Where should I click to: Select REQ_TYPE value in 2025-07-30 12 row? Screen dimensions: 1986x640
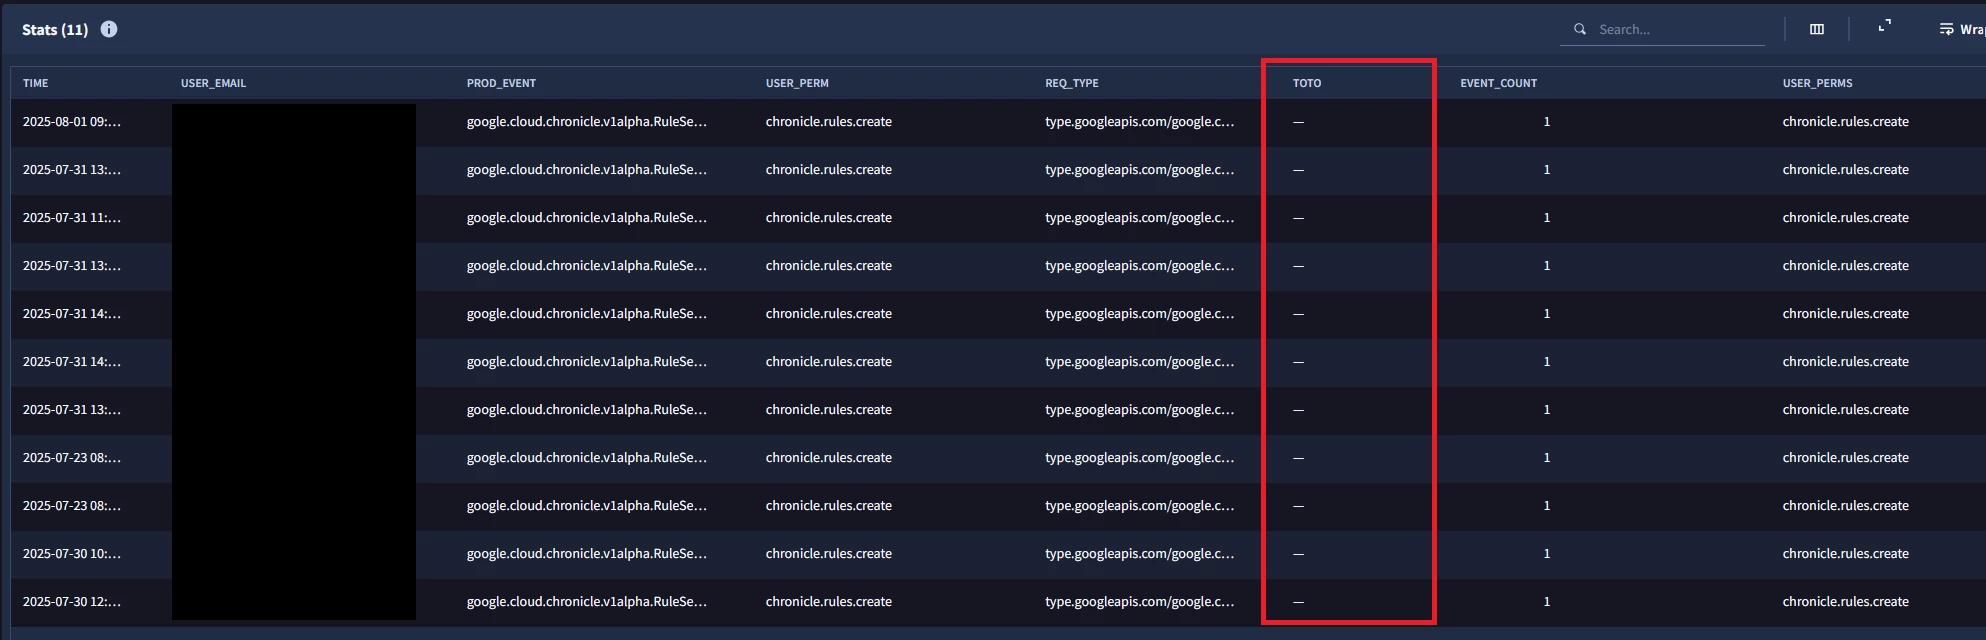point(1140,602)
